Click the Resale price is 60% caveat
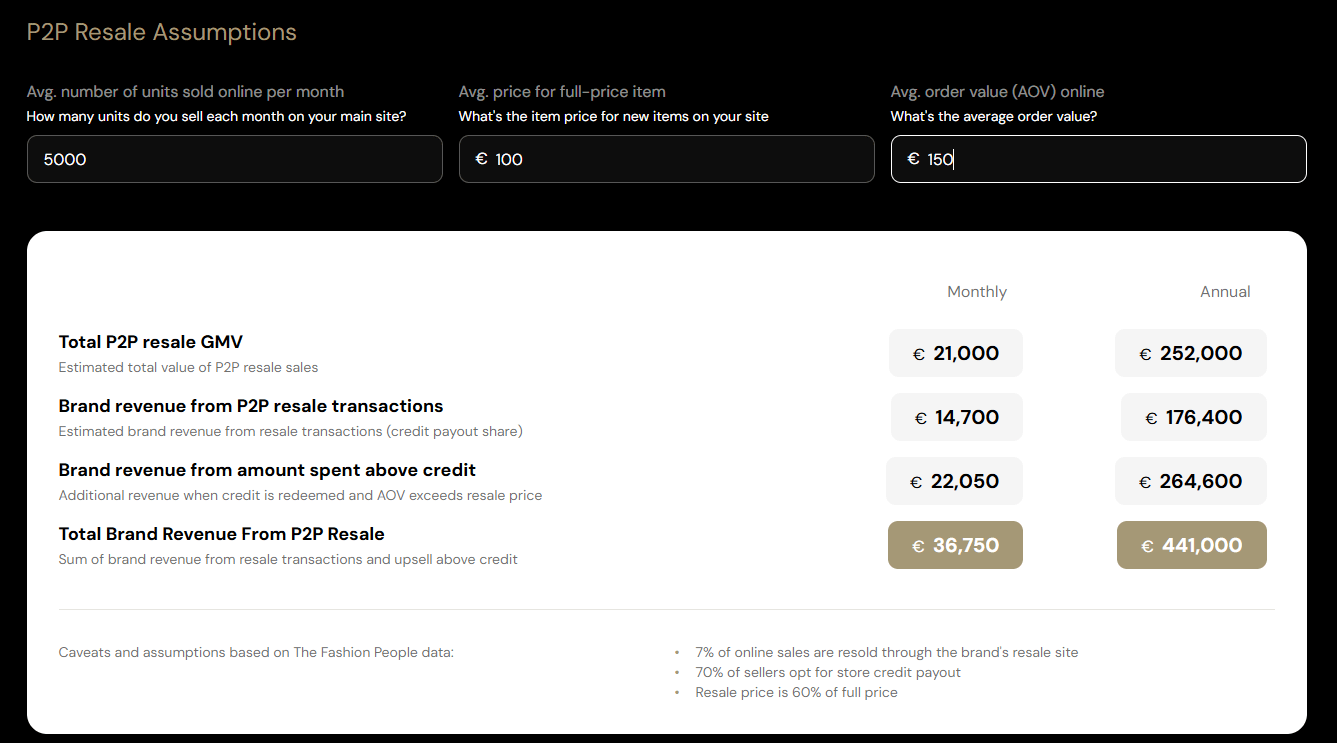Viewport: 1337px width, 743px height. point(796,692)
